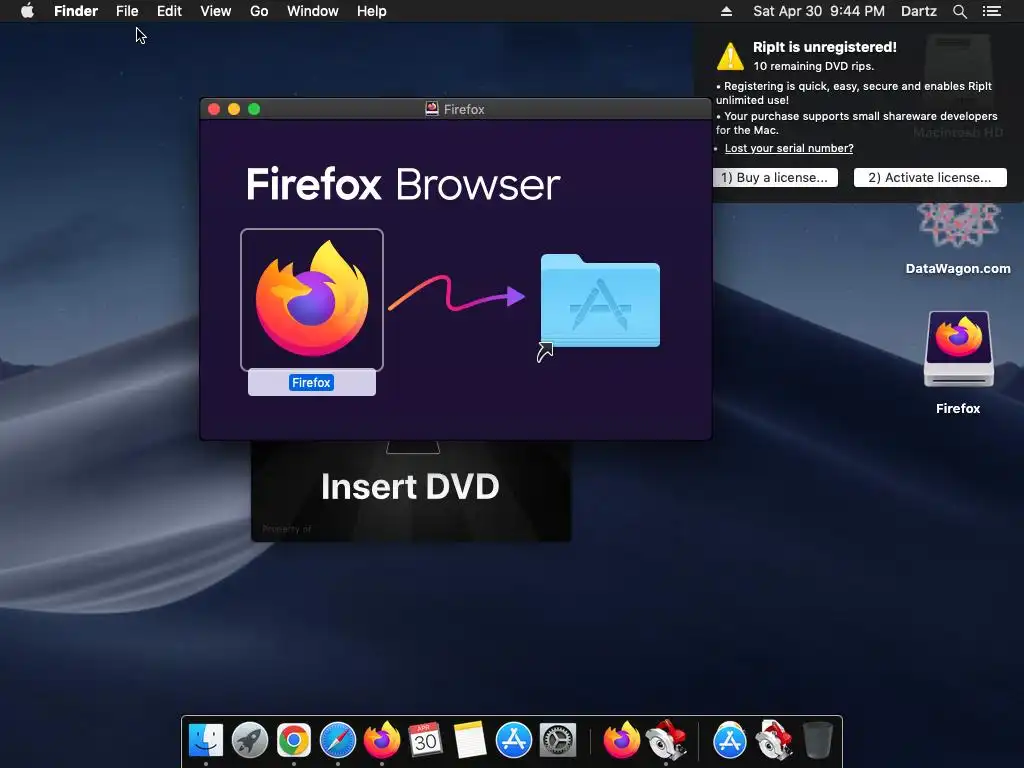Close the Firefox disk image window

[214, 109]
